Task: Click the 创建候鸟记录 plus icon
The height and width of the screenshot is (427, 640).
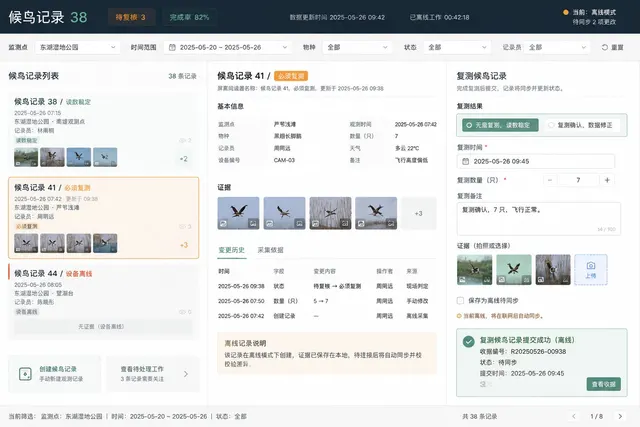Action: [x=25, y=374]
